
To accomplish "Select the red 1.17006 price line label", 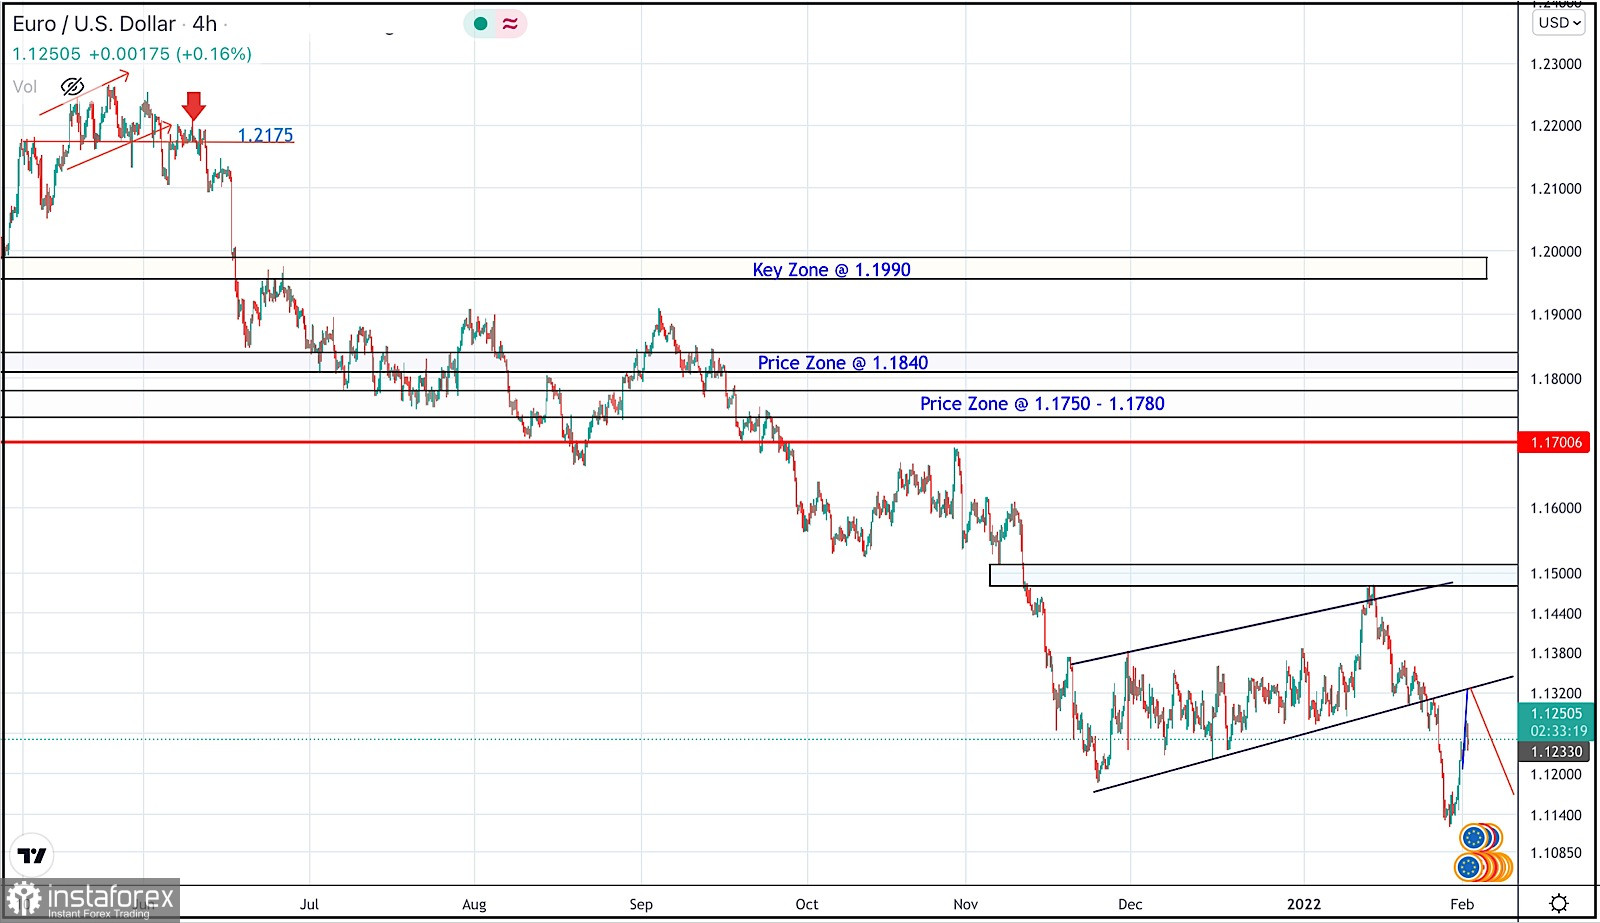I will click(1556, 442).
